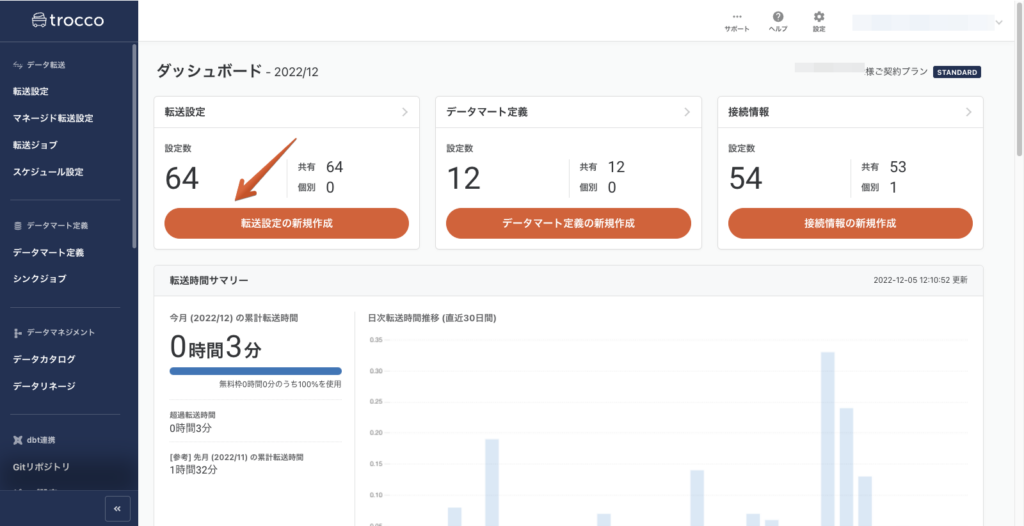This screenshot has width=1024, height=526.
Task: Go to スケジュール設定 in sidebar
Action: coord(48,171)
